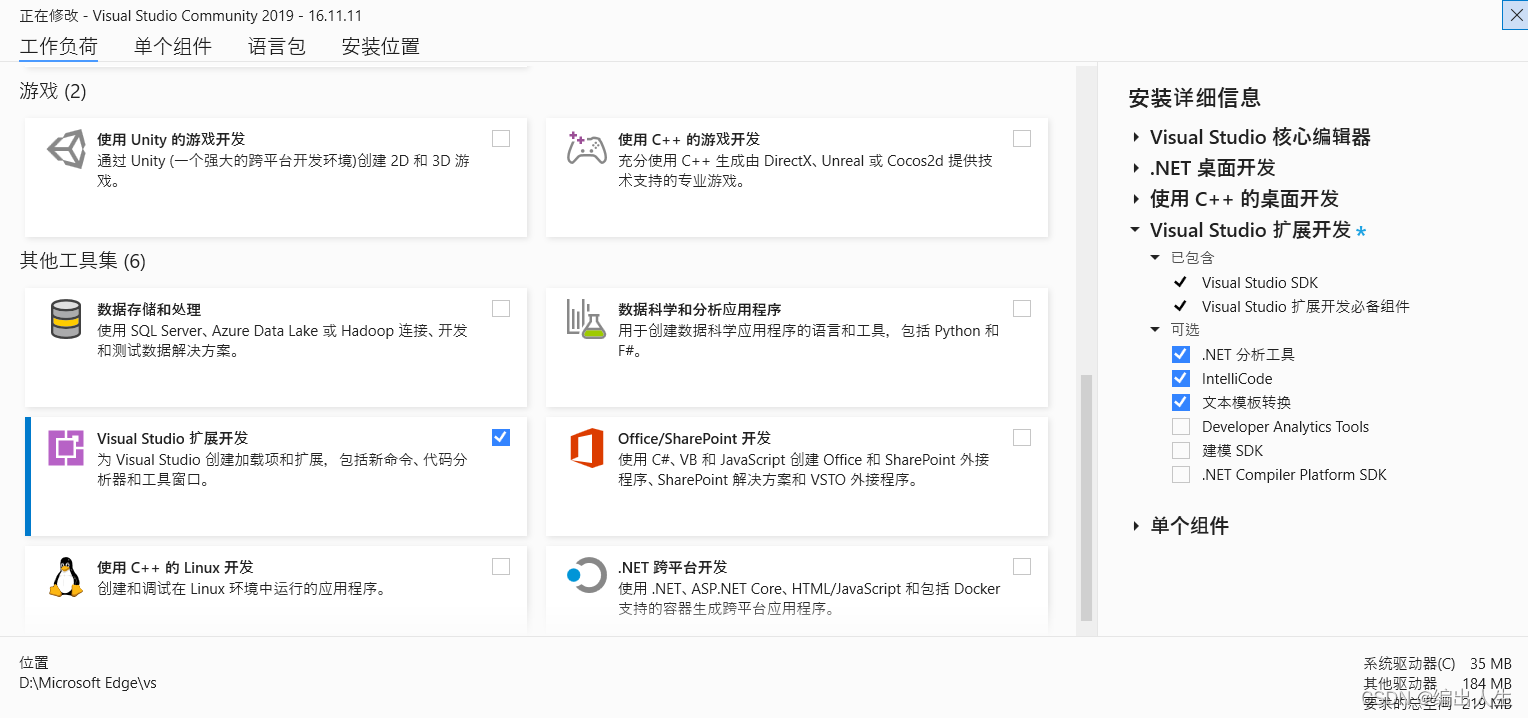Switch to the 单个组件 tab

click(x=173, y=46)
